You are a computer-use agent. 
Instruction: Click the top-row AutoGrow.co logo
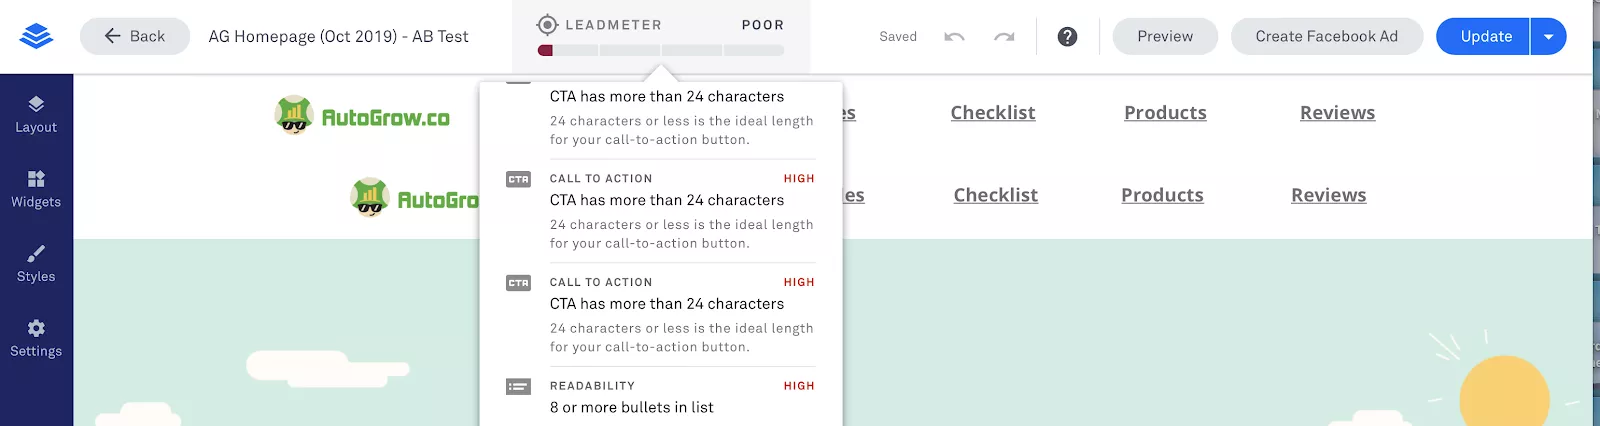(362, 116)
